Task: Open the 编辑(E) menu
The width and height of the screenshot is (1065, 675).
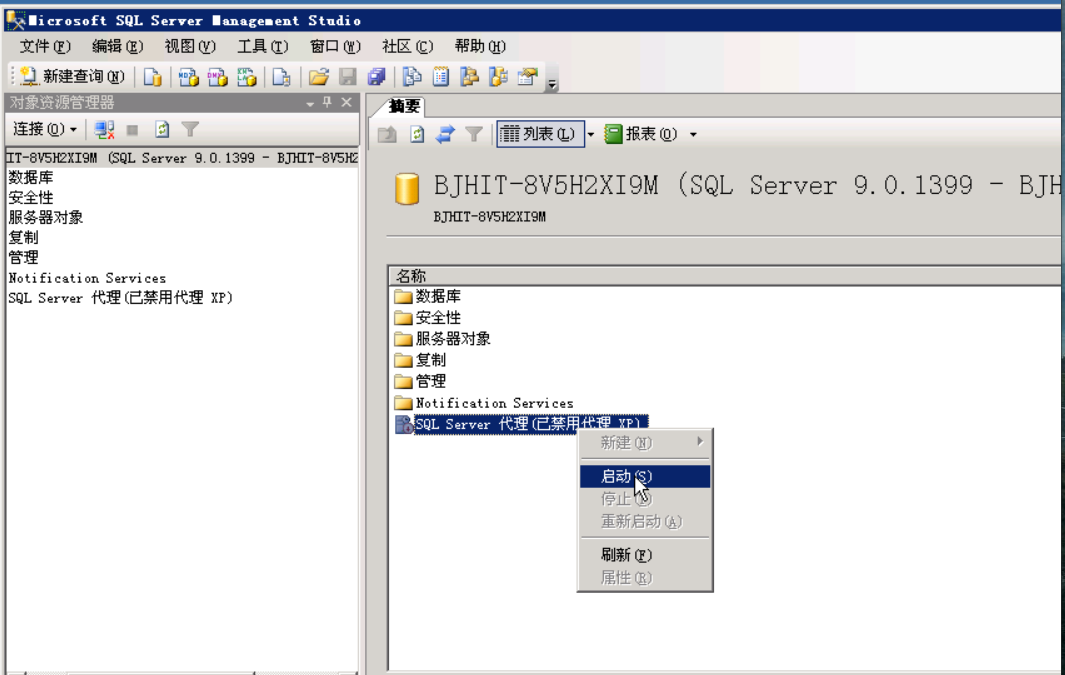Action: click(x=118, y=46)
